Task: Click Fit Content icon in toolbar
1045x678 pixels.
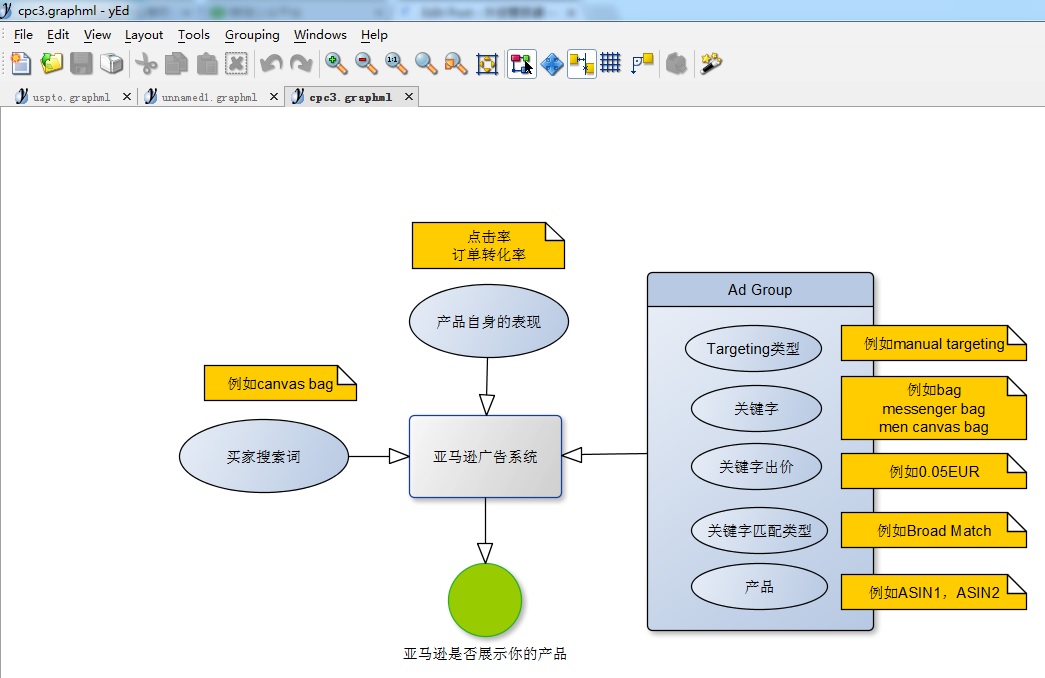Action: (487, 64)
